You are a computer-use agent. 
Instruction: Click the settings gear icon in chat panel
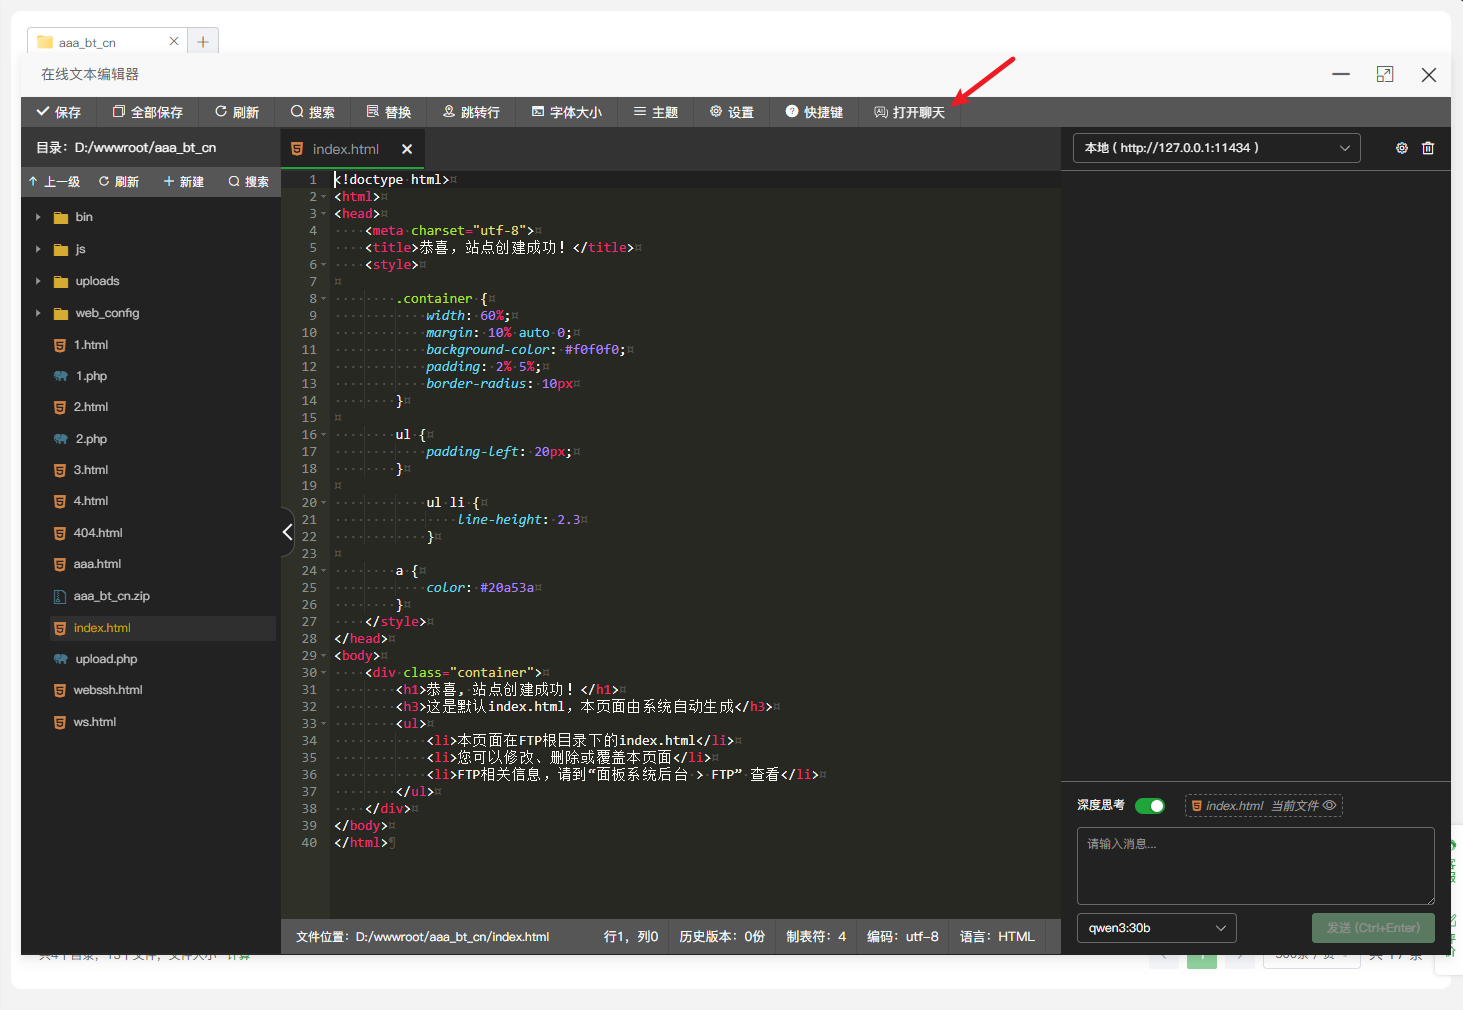pyautogui.click(x=1401, y=148)
